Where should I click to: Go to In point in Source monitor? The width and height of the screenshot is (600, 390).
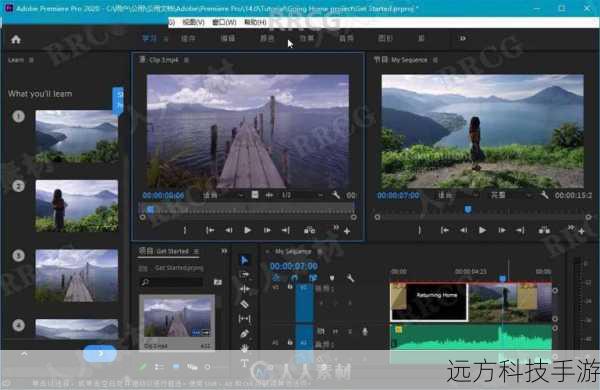tap(210, 230)
